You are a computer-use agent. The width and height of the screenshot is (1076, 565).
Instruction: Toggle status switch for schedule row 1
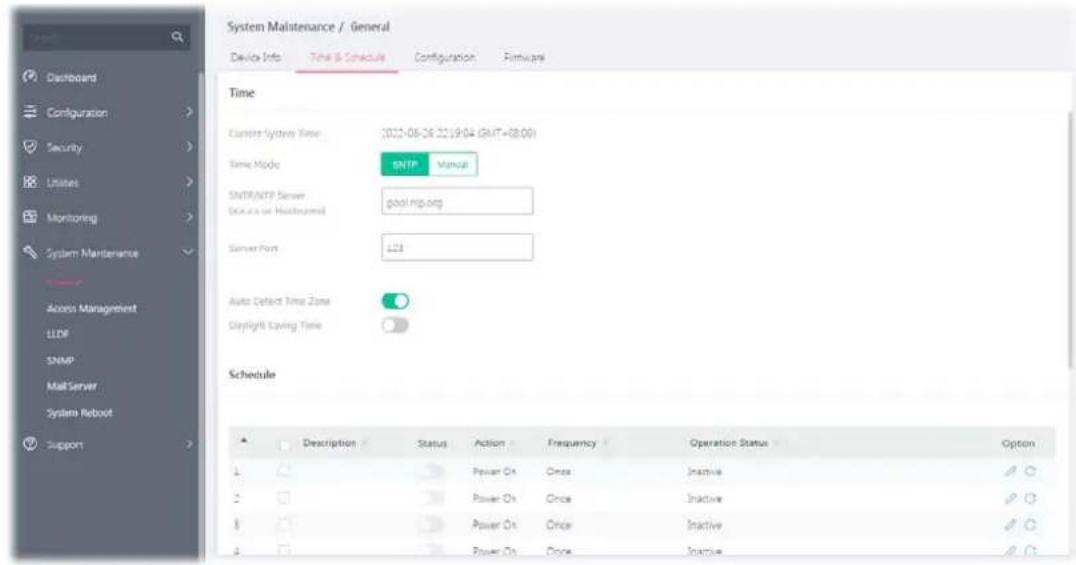[432, 471]
